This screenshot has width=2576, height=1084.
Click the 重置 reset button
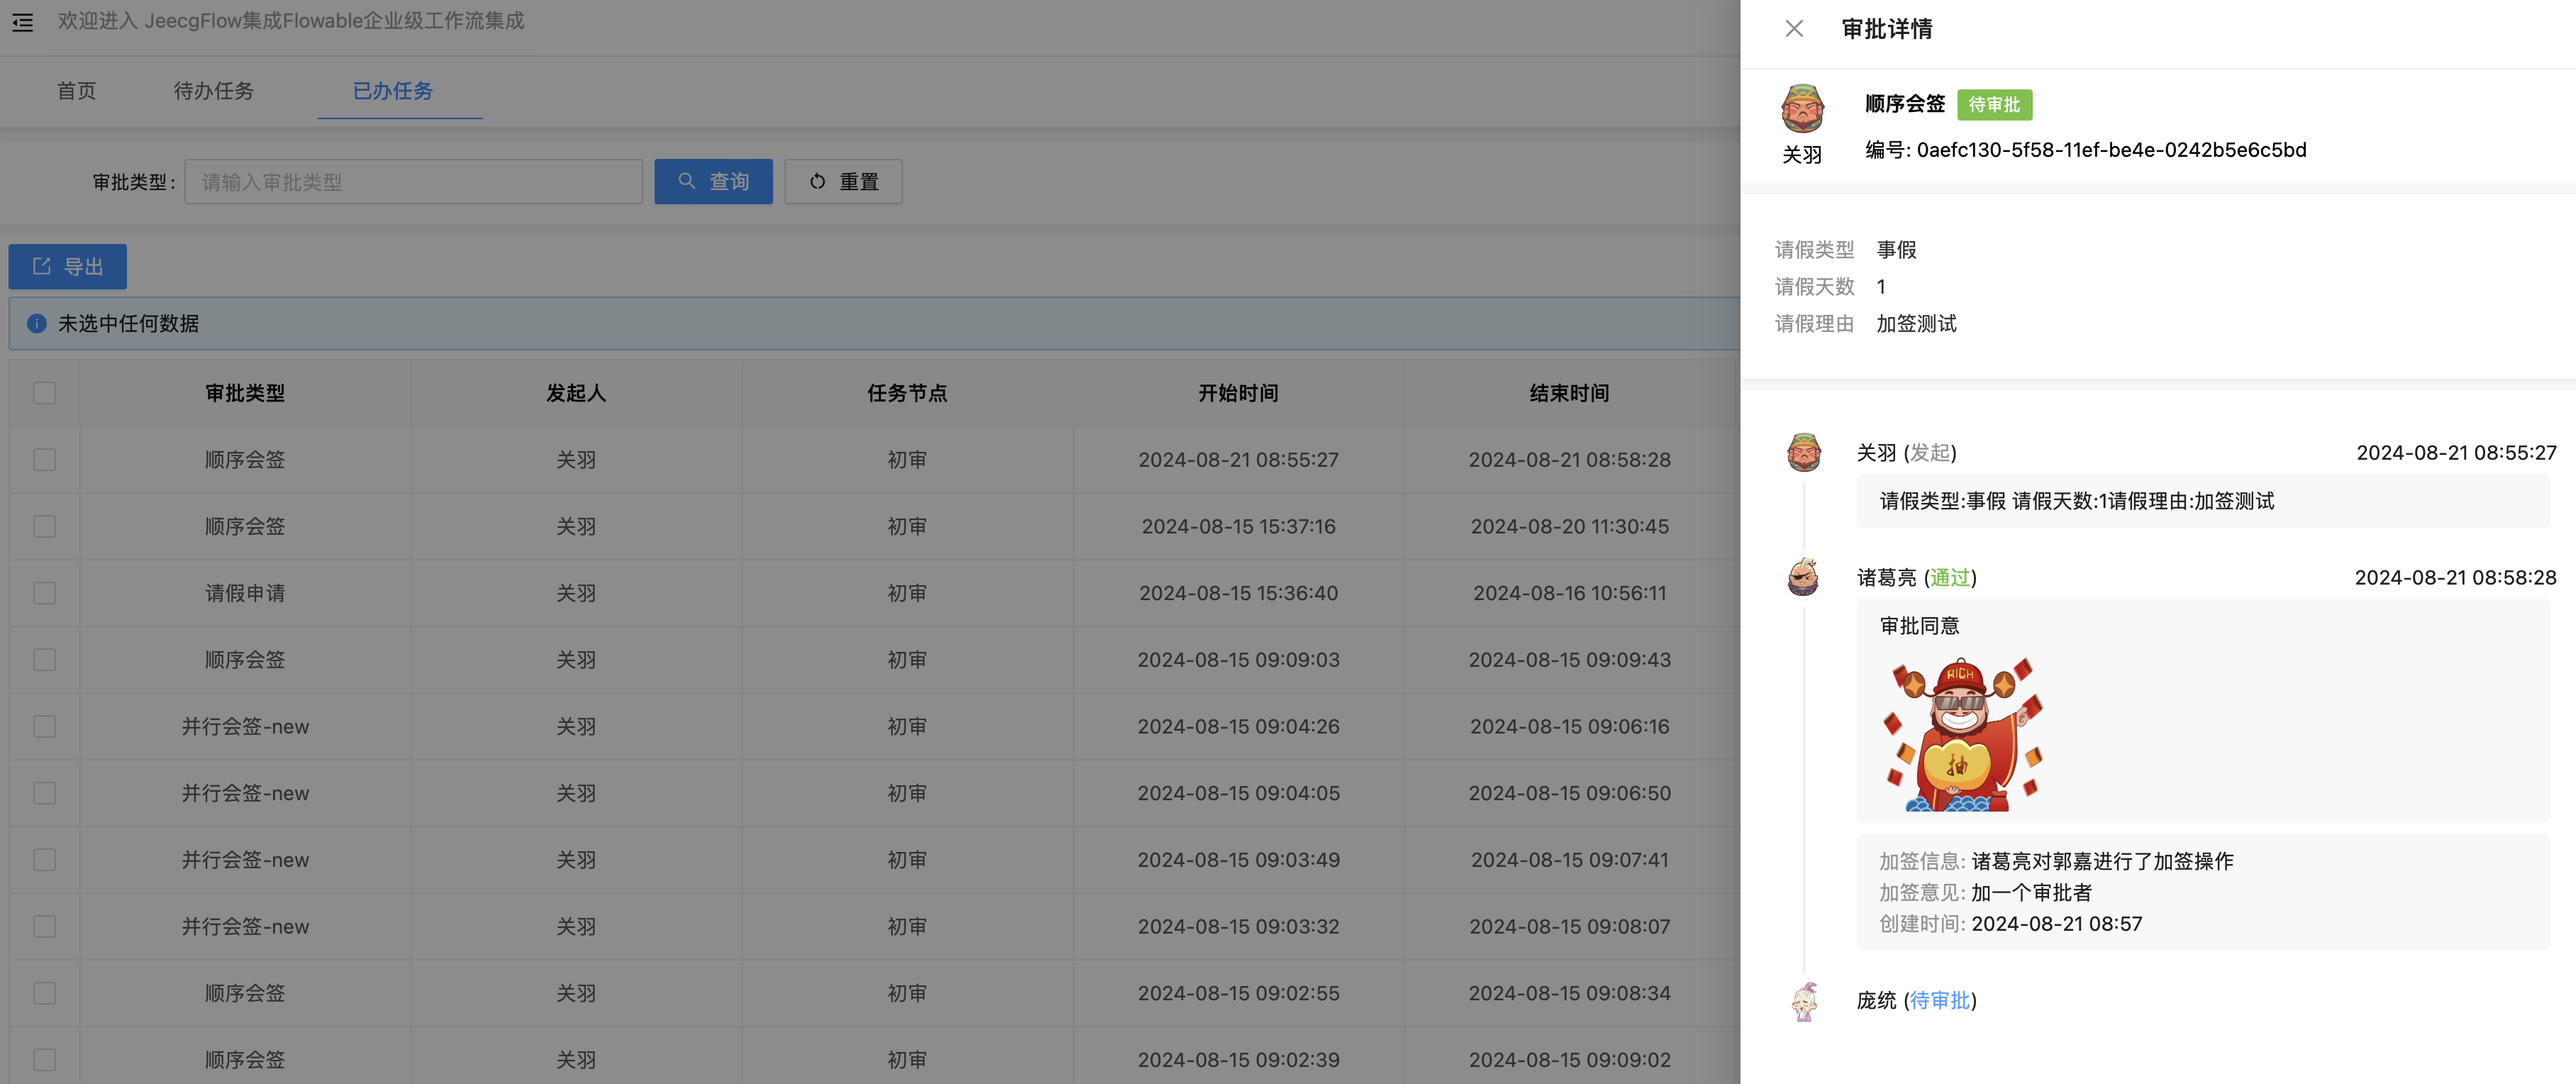[843, 182]
